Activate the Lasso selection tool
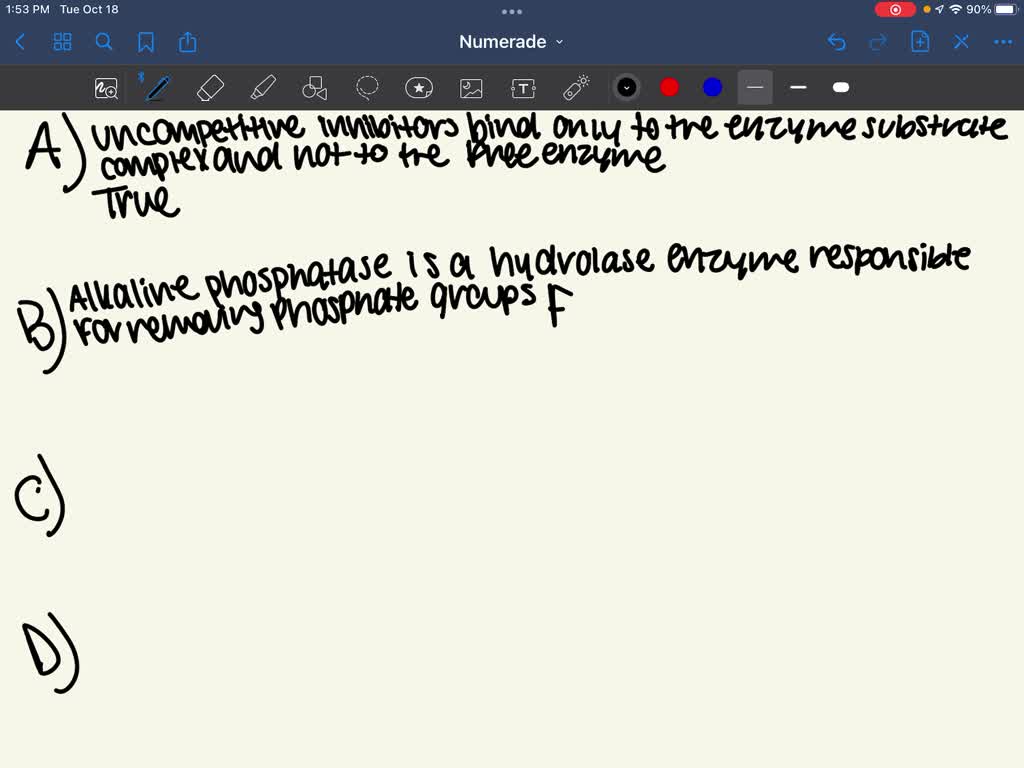 tap(367, 88)
